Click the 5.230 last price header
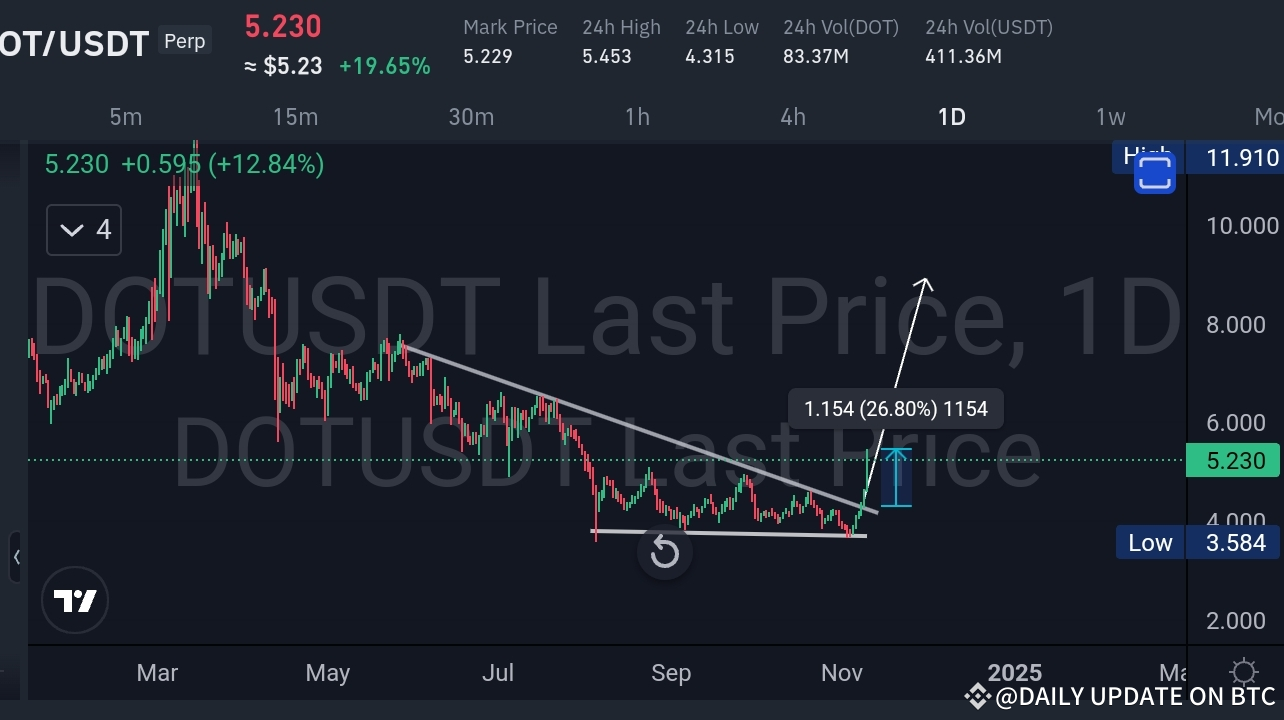1284x720 pixels. [283, 25]
